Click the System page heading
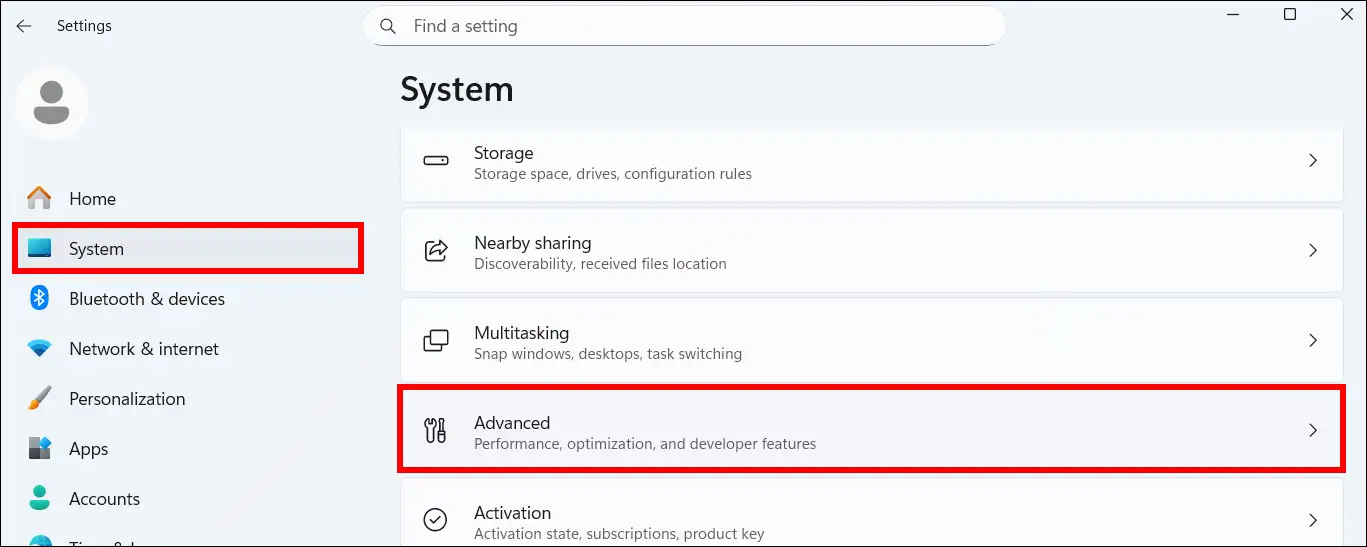The height and width of the screenshot is (547, 1367). pyautogui.click(x=457, y=90)
